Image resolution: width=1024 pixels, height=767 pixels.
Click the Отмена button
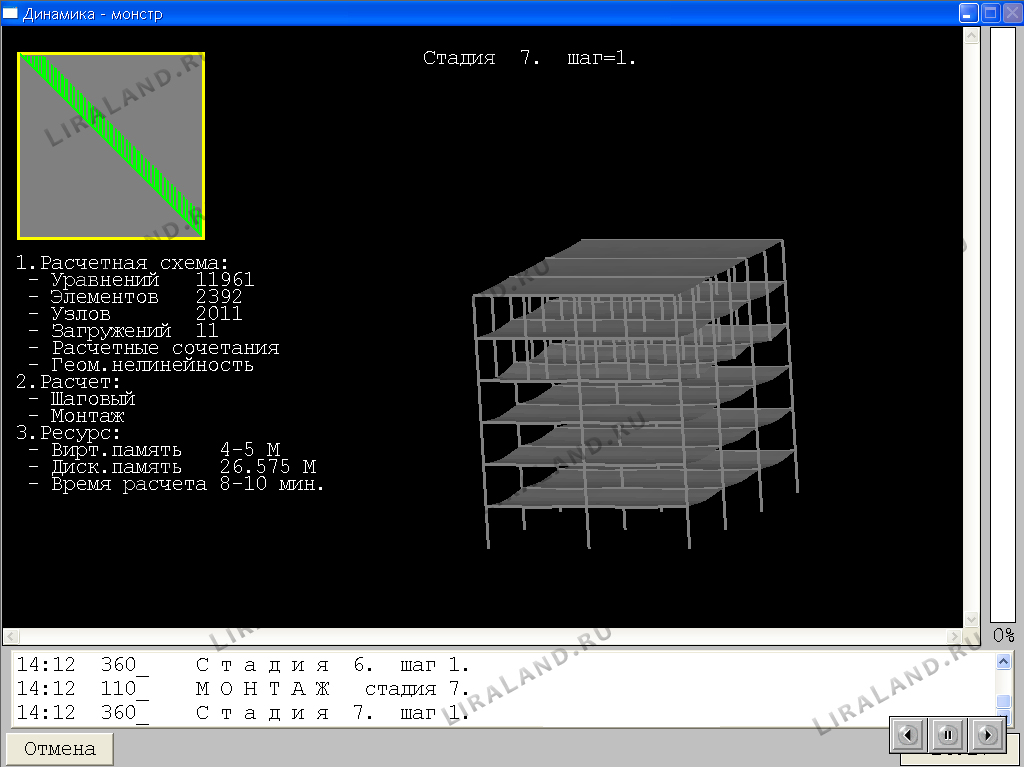tap(60, 749)
